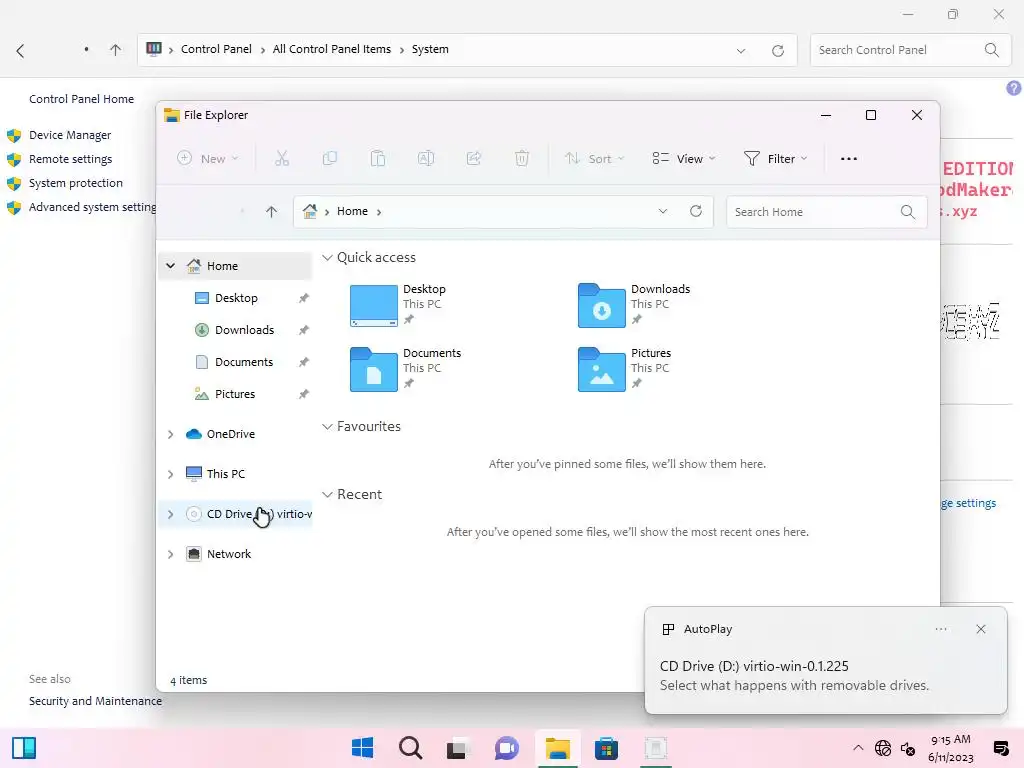
Task: Click All Control Panel Items breadcrumb
Action: pyautogui.click(x=332, y=49)
